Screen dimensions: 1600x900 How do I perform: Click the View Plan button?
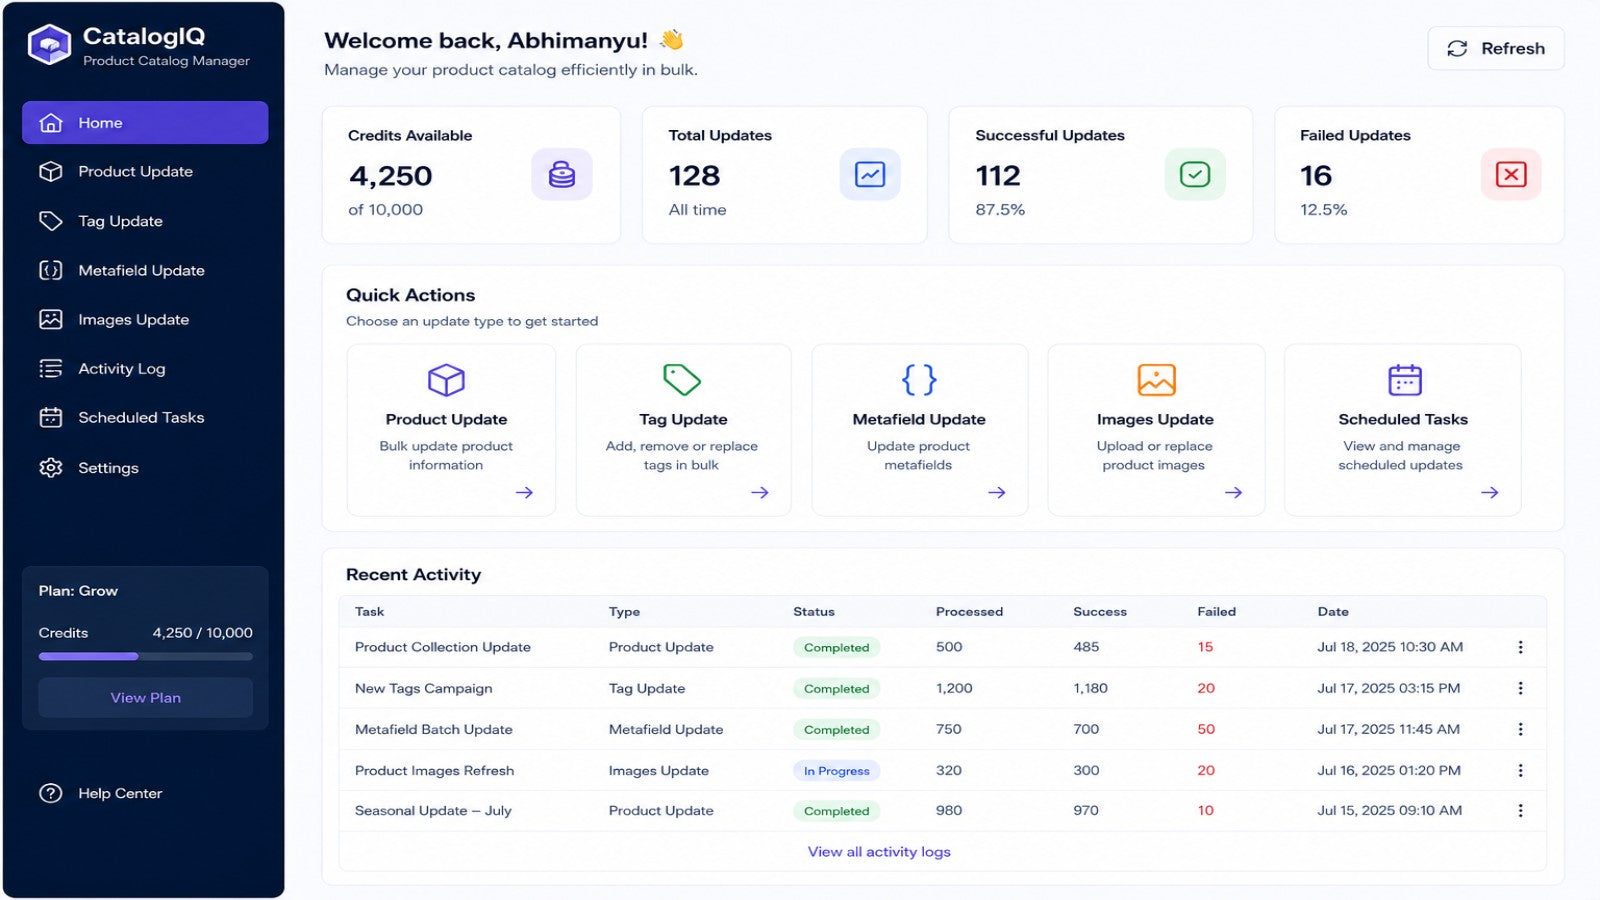pyautogui.click(x=146, y=698)
